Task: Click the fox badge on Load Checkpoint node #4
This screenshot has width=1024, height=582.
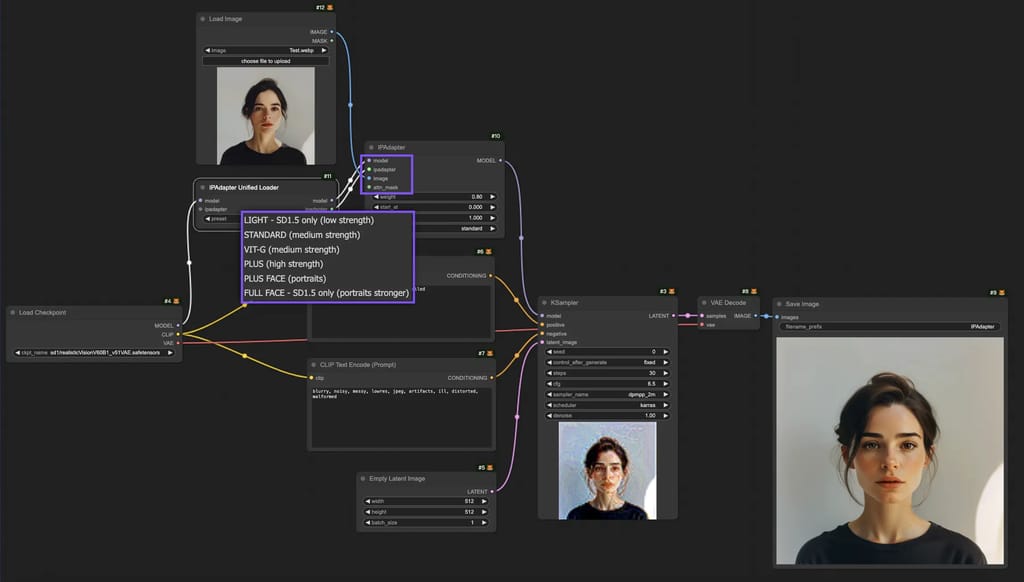Action: point(176,301)
